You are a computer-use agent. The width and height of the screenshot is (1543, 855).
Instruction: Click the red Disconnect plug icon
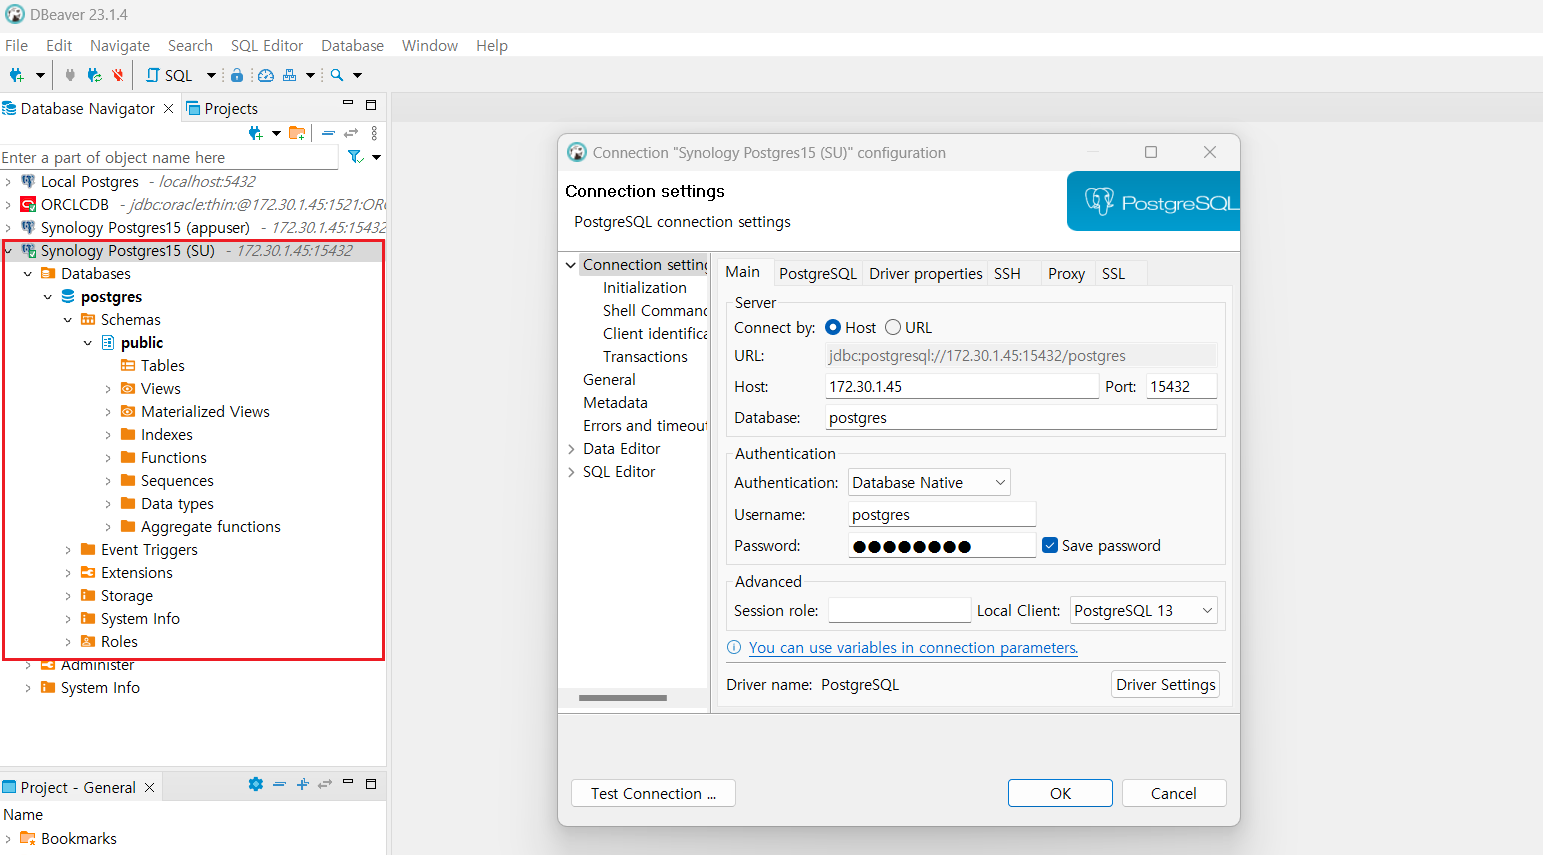(118, 75)
